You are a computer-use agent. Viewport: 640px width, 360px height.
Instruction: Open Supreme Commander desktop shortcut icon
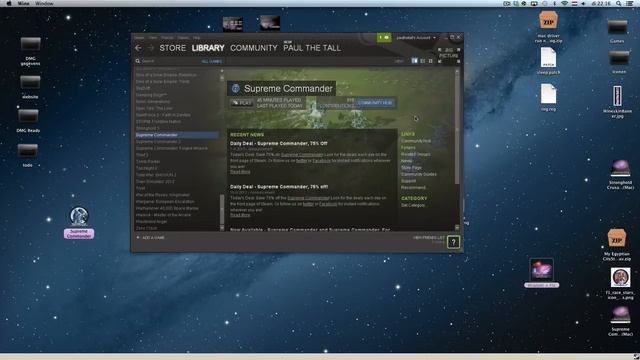[79, 216]
